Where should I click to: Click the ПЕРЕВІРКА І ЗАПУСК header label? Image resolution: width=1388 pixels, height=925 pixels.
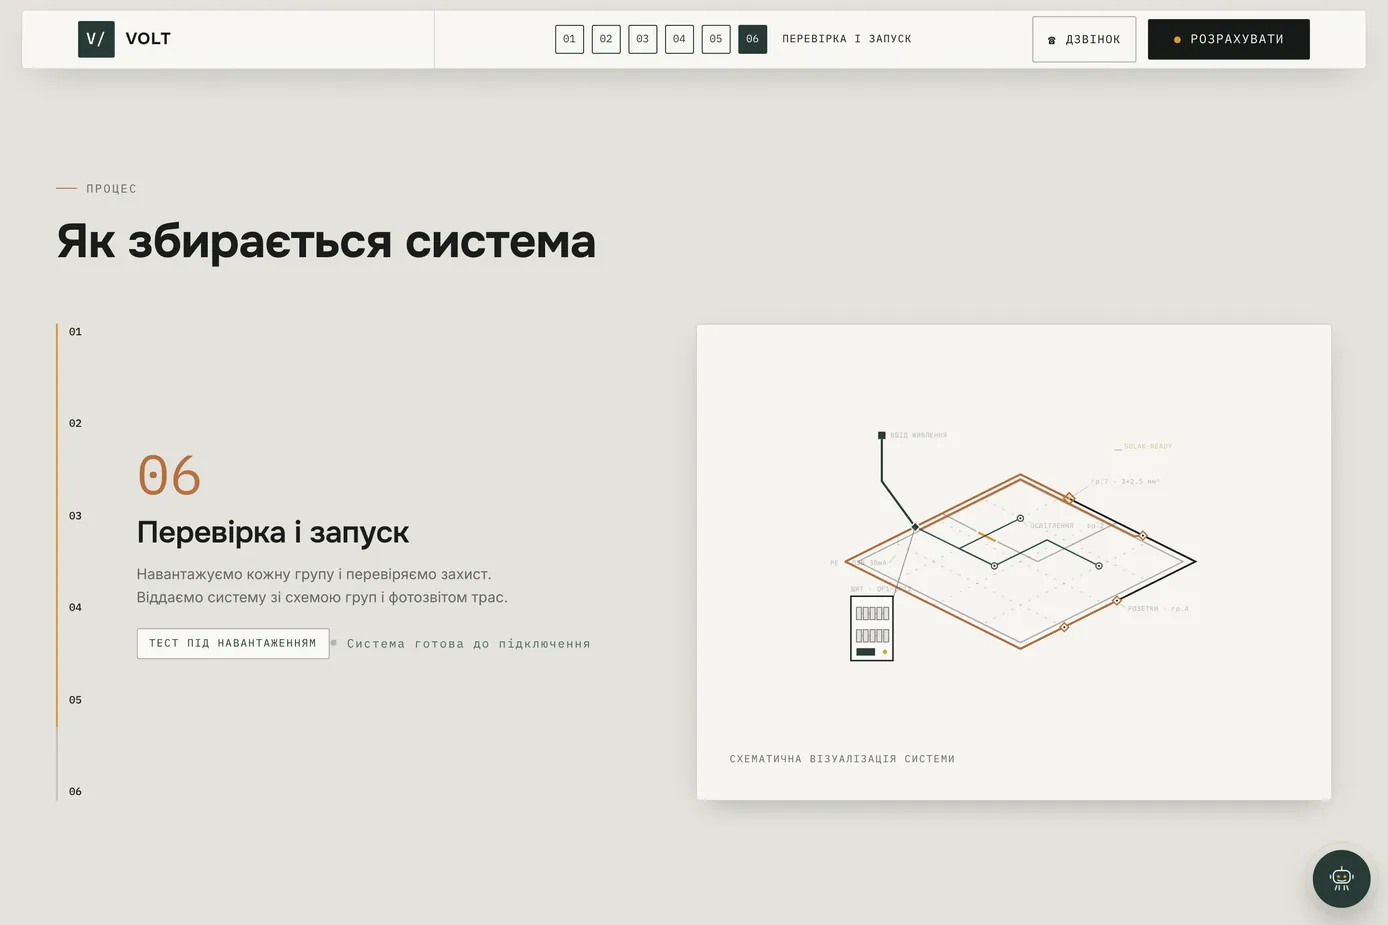(847, 39)
